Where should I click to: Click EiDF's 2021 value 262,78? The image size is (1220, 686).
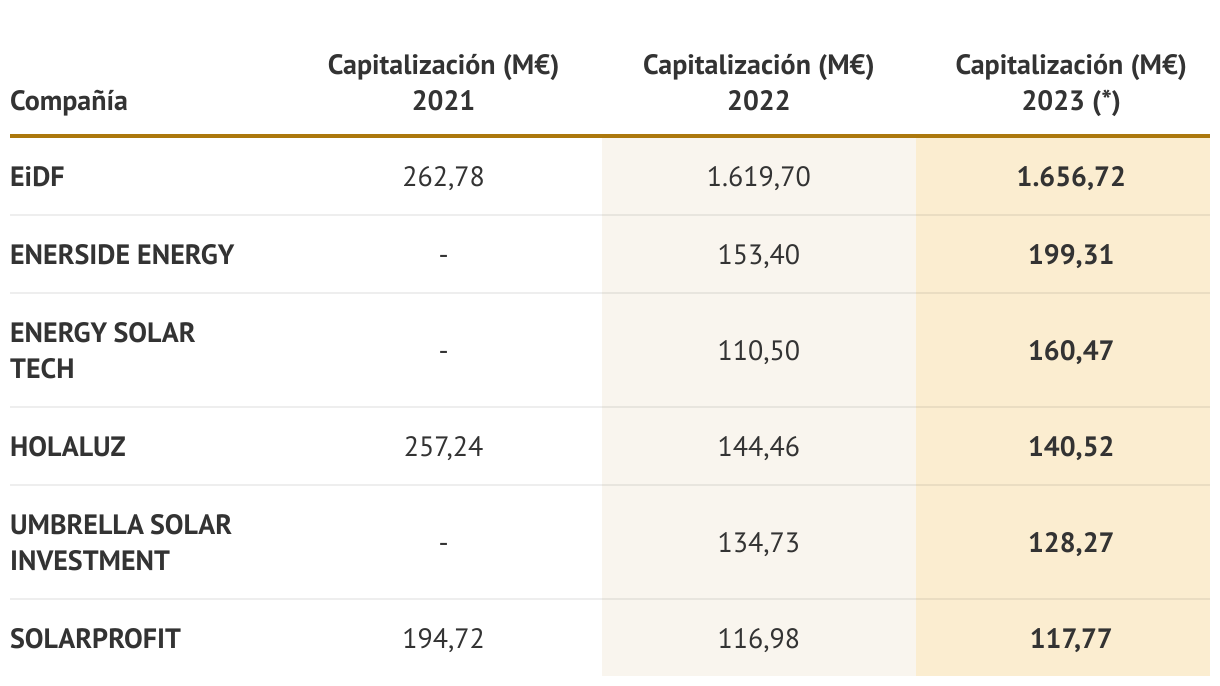click(x=443, y=178)
